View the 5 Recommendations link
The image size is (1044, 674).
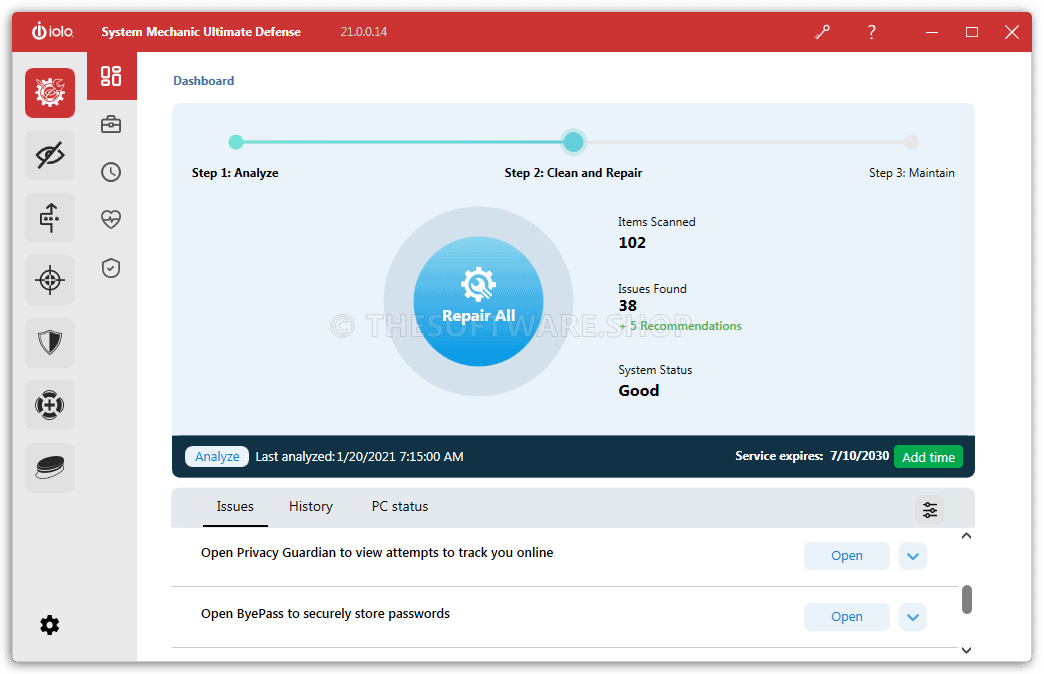(680, 326)
